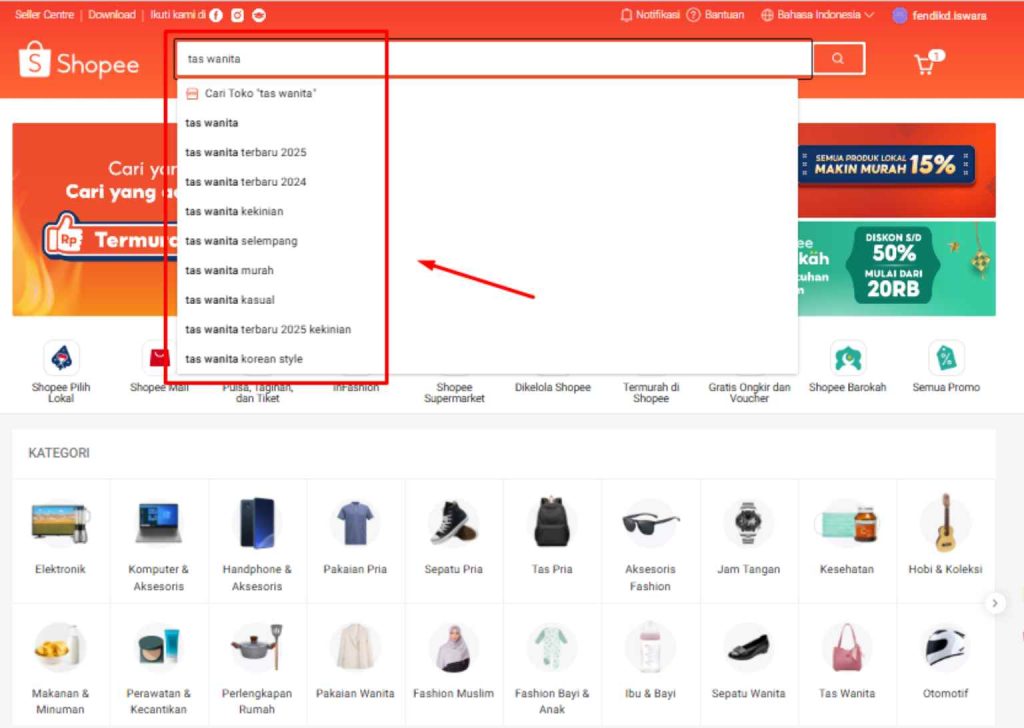Screen dimensions: 1024x728
Task: Open Kesehatan category
Action: 847,539
